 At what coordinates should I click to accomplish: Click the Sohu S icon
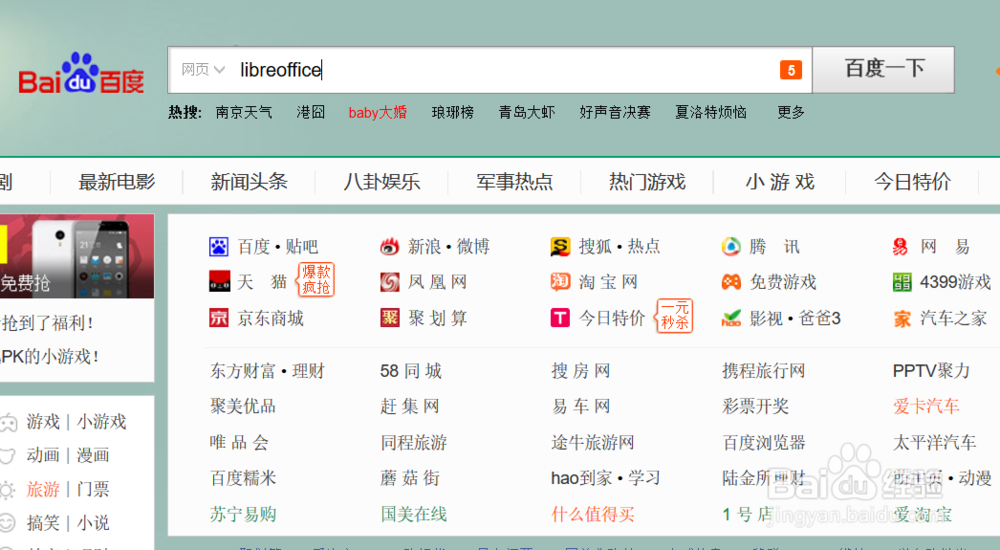tap(560, 246)
